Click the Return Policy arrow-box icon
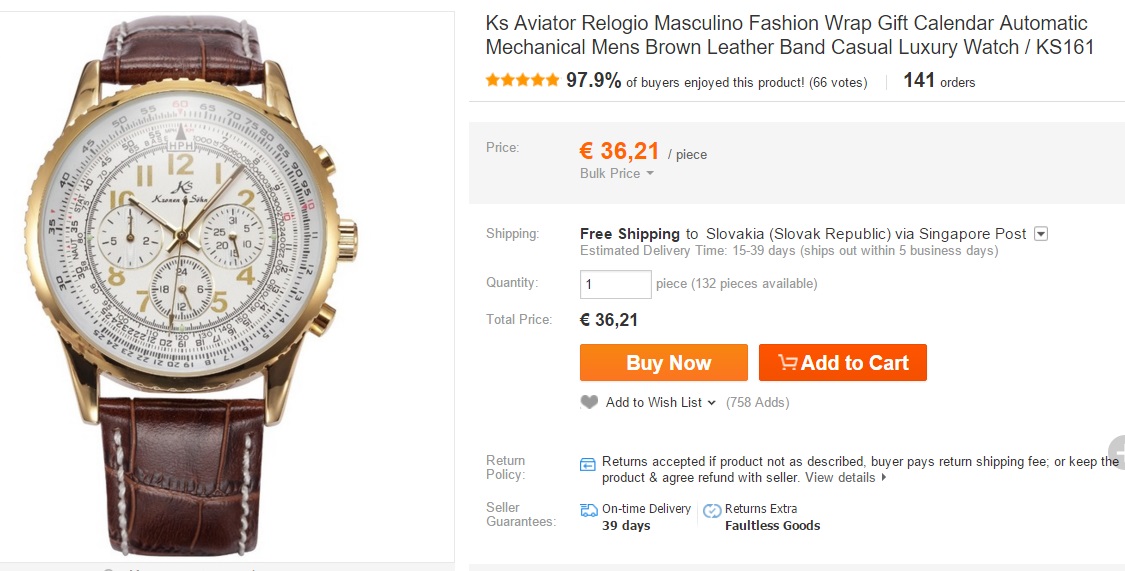The height and width of the screenshot is (571, 1125). tap(588, 464)
